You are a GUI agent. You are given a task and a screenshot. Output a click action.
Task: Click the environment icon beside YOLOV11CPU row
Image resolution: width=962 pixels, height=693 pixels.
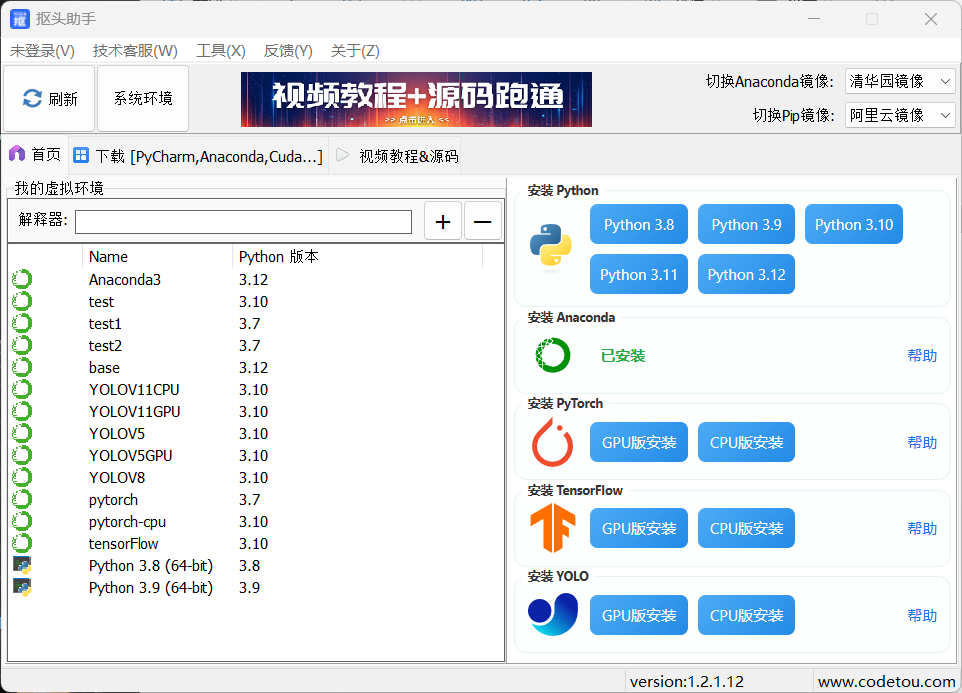22,389
